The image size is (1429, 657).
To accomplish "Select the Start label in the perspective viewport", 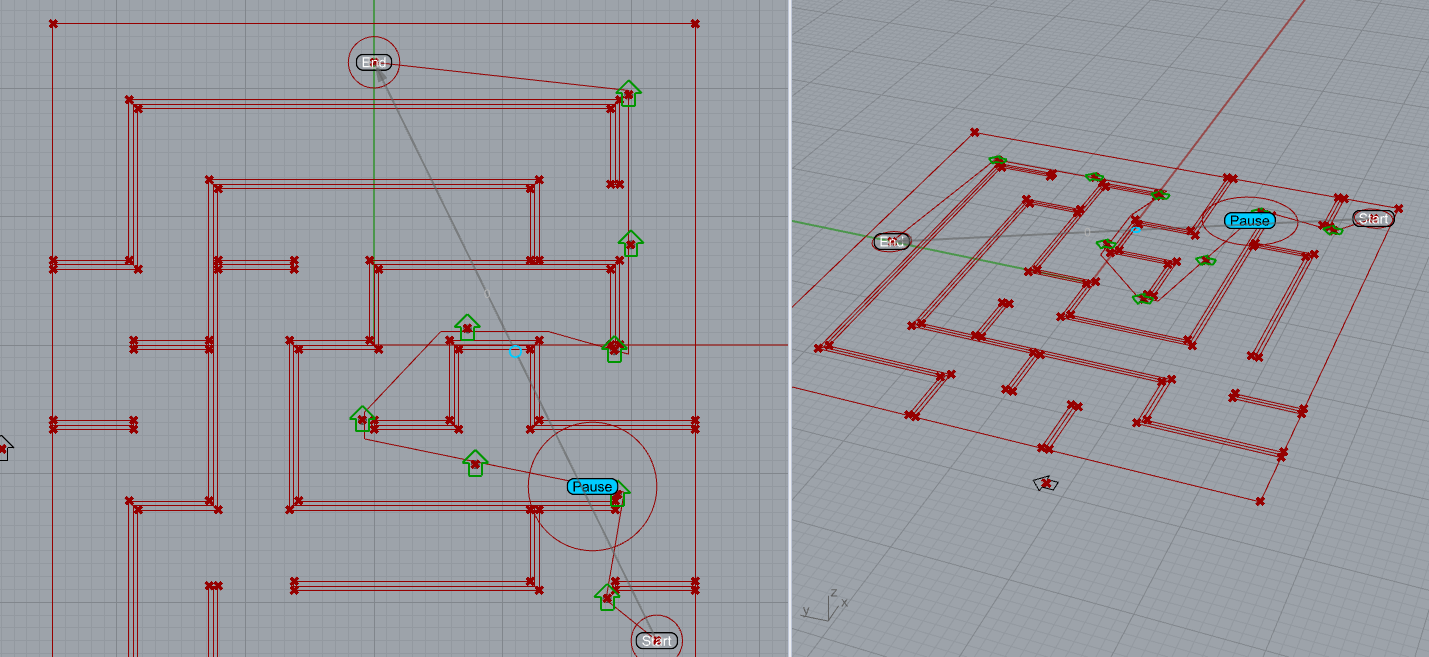I will [1373, 218].
